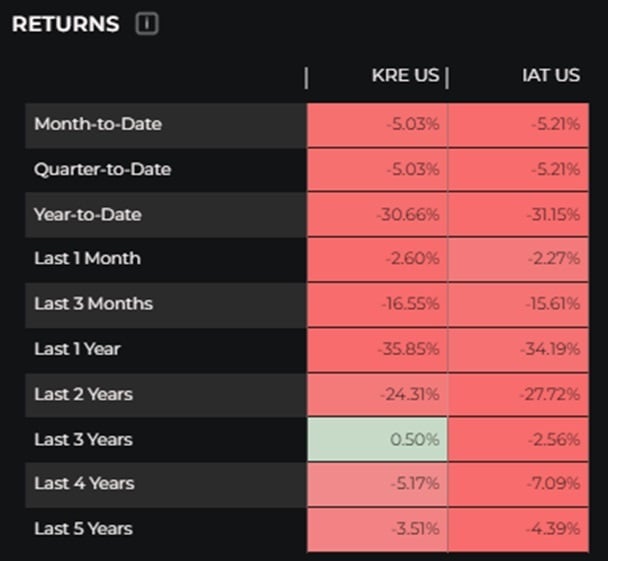Viewport: 624px width, 561px height.
Task: Click the info icon beside RETURNS
Action: click(147, 24)
